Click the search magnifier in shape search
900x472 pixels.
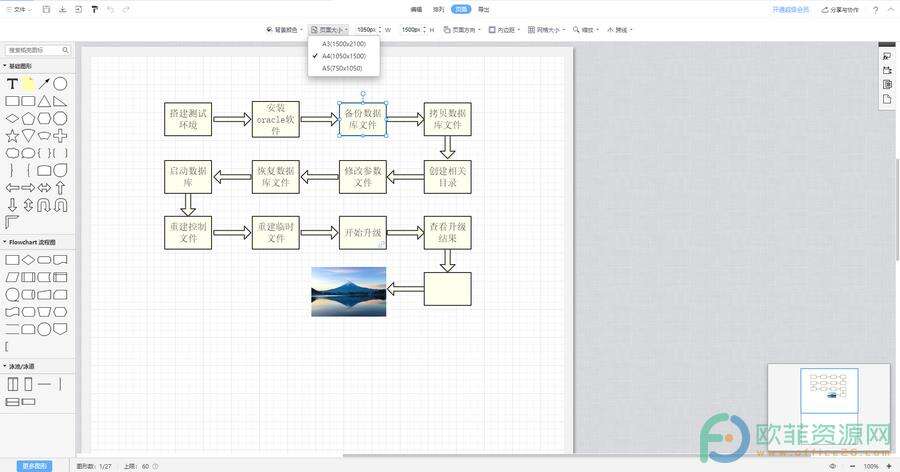tap(66, 49)
